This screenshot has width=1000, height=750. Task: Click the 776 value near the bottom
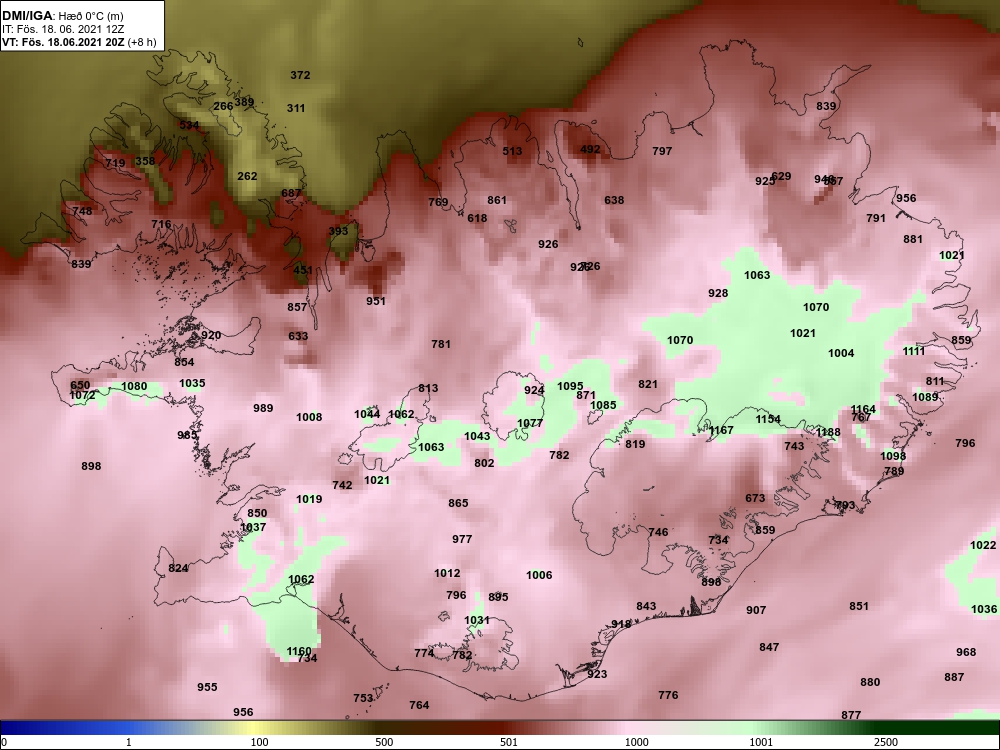pos(668,695)
